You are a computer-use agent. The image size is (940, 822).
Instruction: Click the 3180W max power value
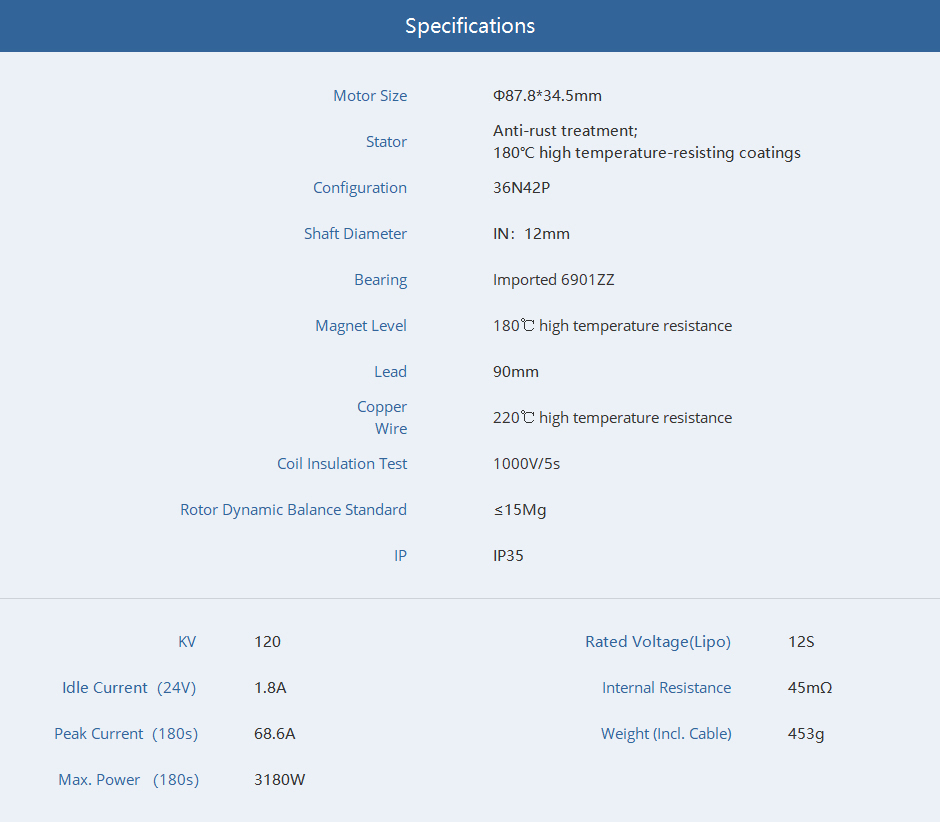279,780
